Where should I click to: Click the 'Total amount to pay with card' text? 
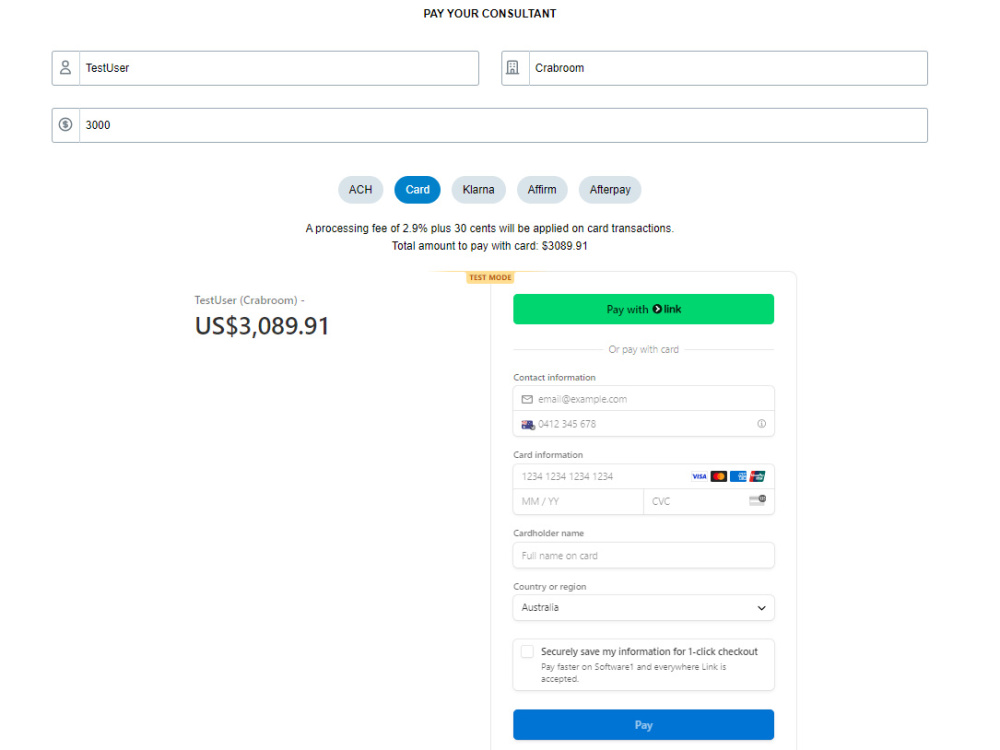490,246
